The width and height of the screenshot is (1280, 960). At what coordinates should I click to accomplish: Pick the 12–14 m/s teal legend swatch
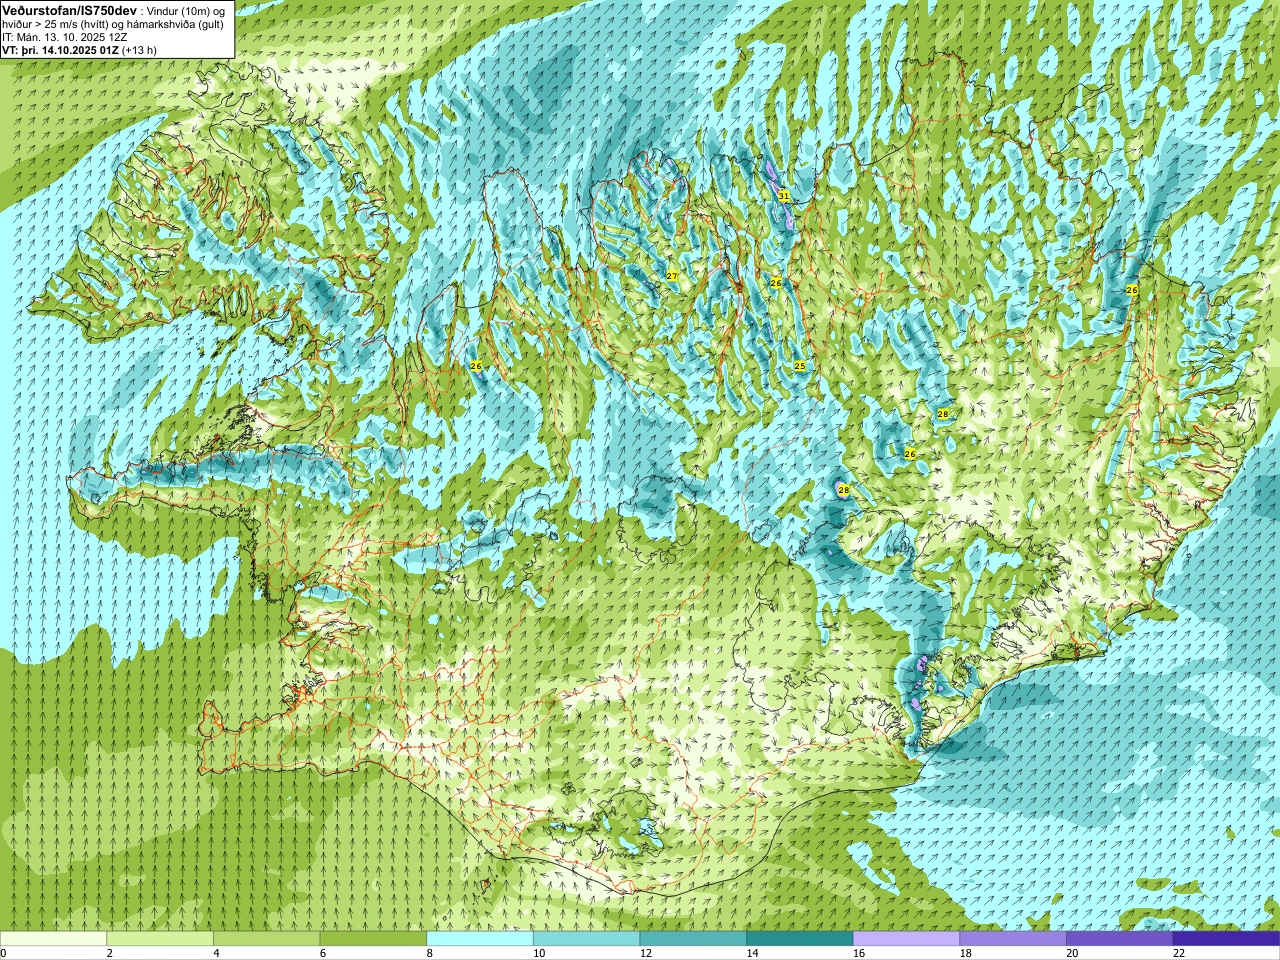click(693, 939)
